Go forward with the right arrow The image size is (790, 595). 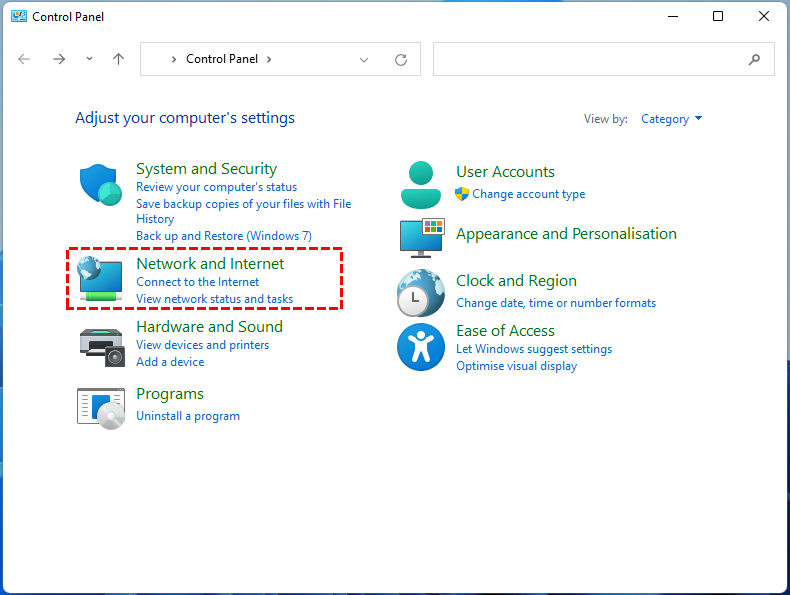tap(59, 59)
